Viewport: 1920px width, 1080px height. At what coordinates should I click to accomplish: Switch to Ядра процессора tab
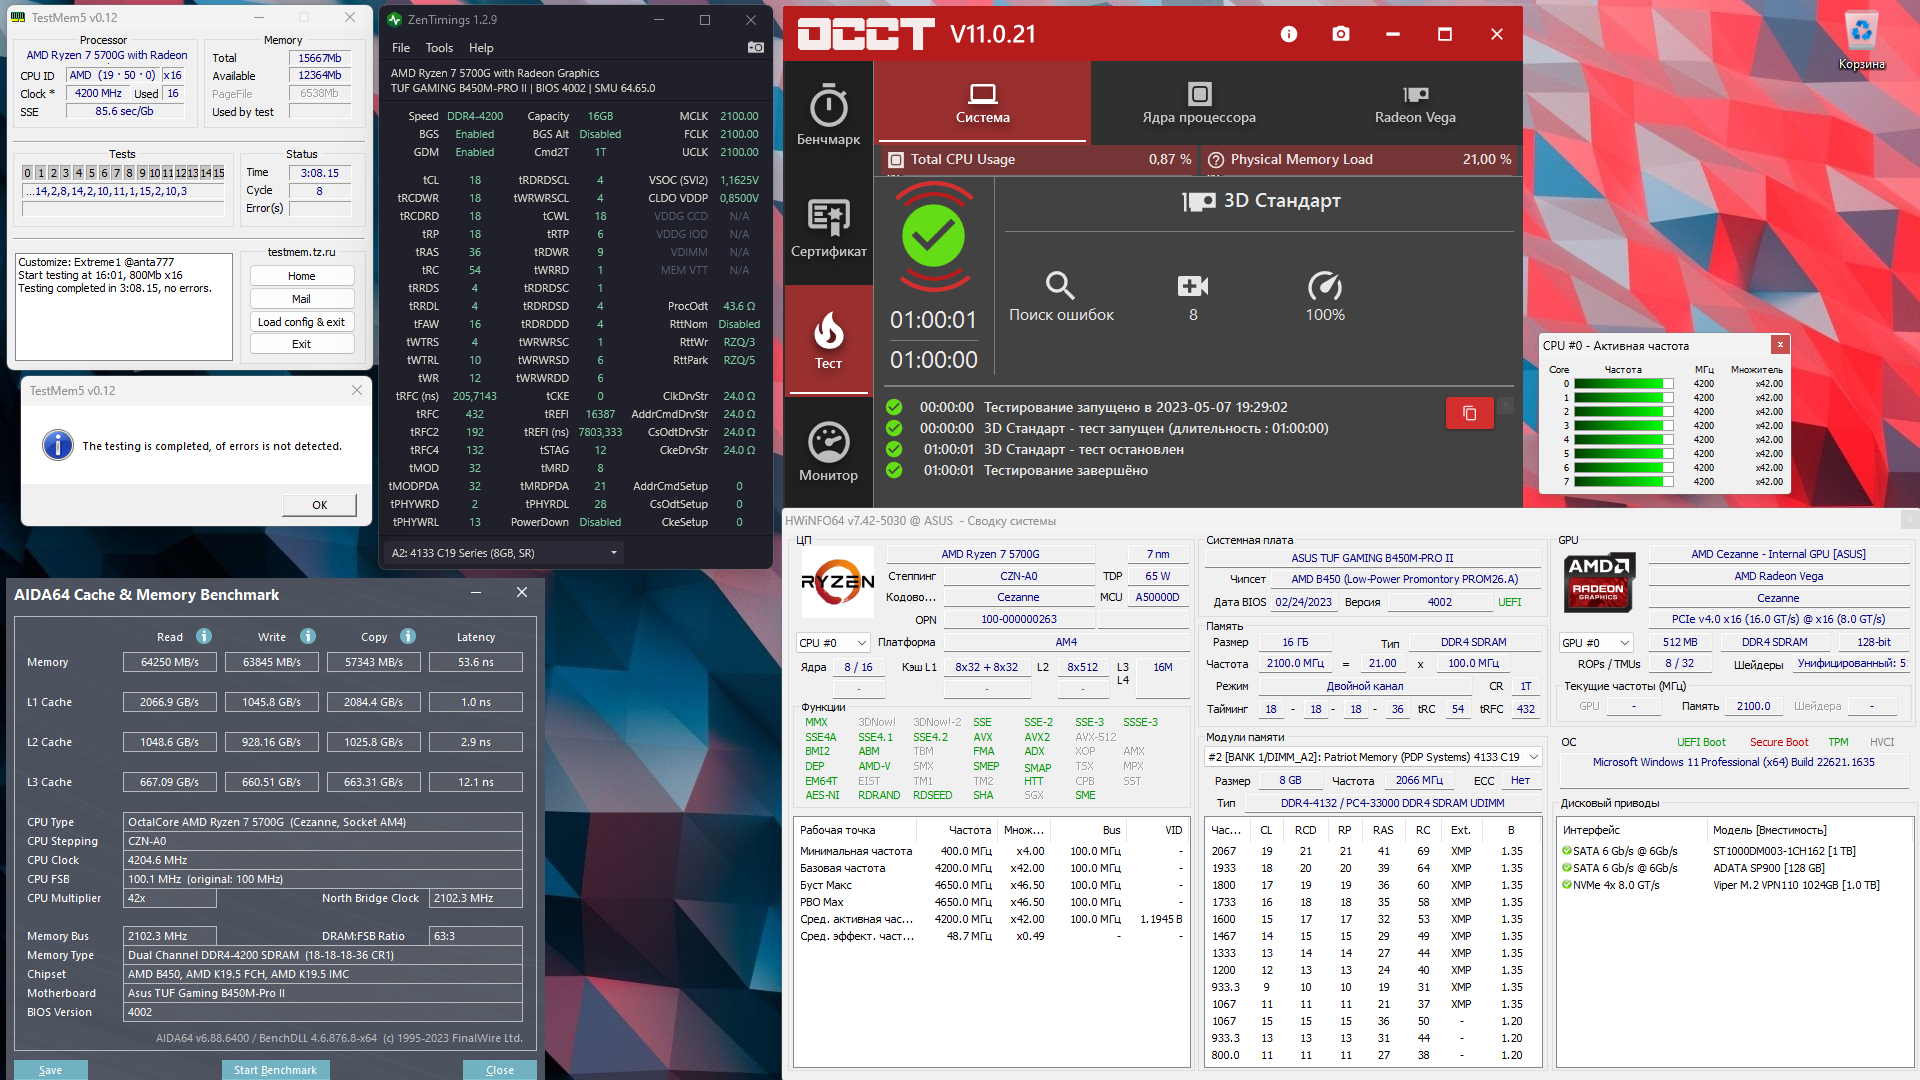[x=1198, y=104]
